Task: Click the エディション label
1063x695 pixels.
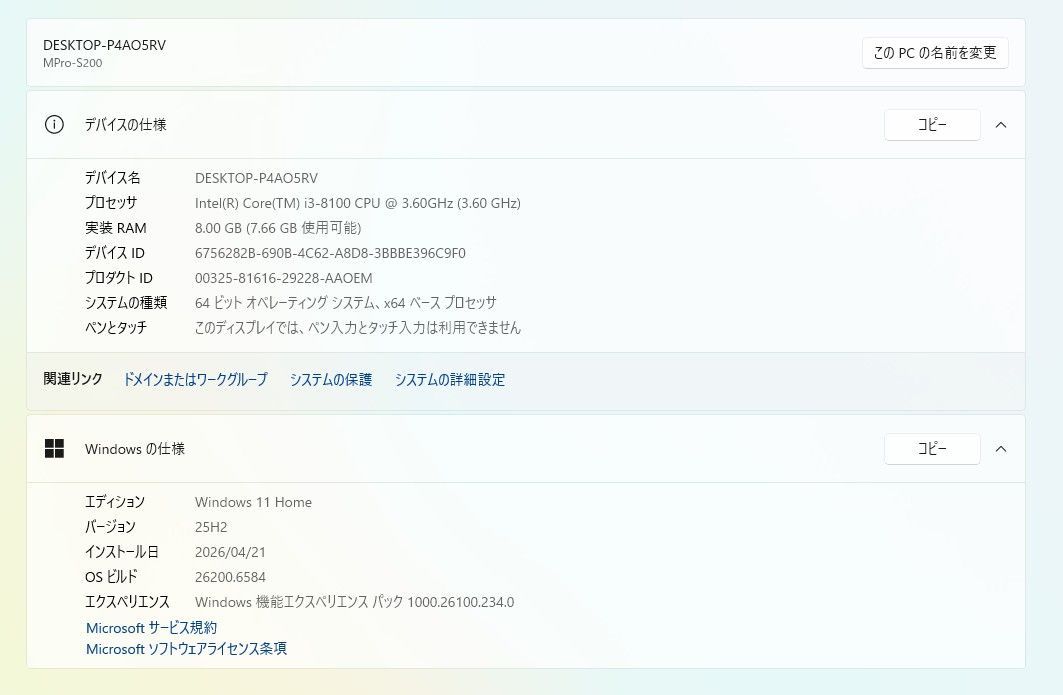Action: (x=115, y=502)
